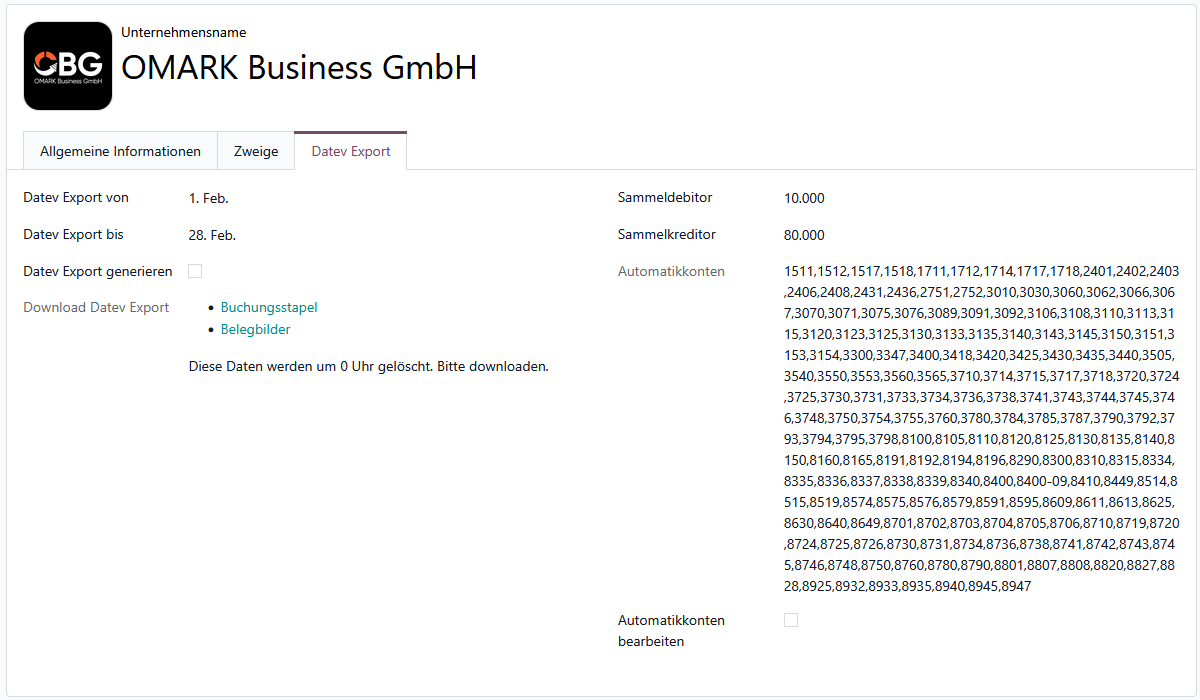Click the Sammeldebitor value 10.000
1200x700 pixels.
click(804, 198)
